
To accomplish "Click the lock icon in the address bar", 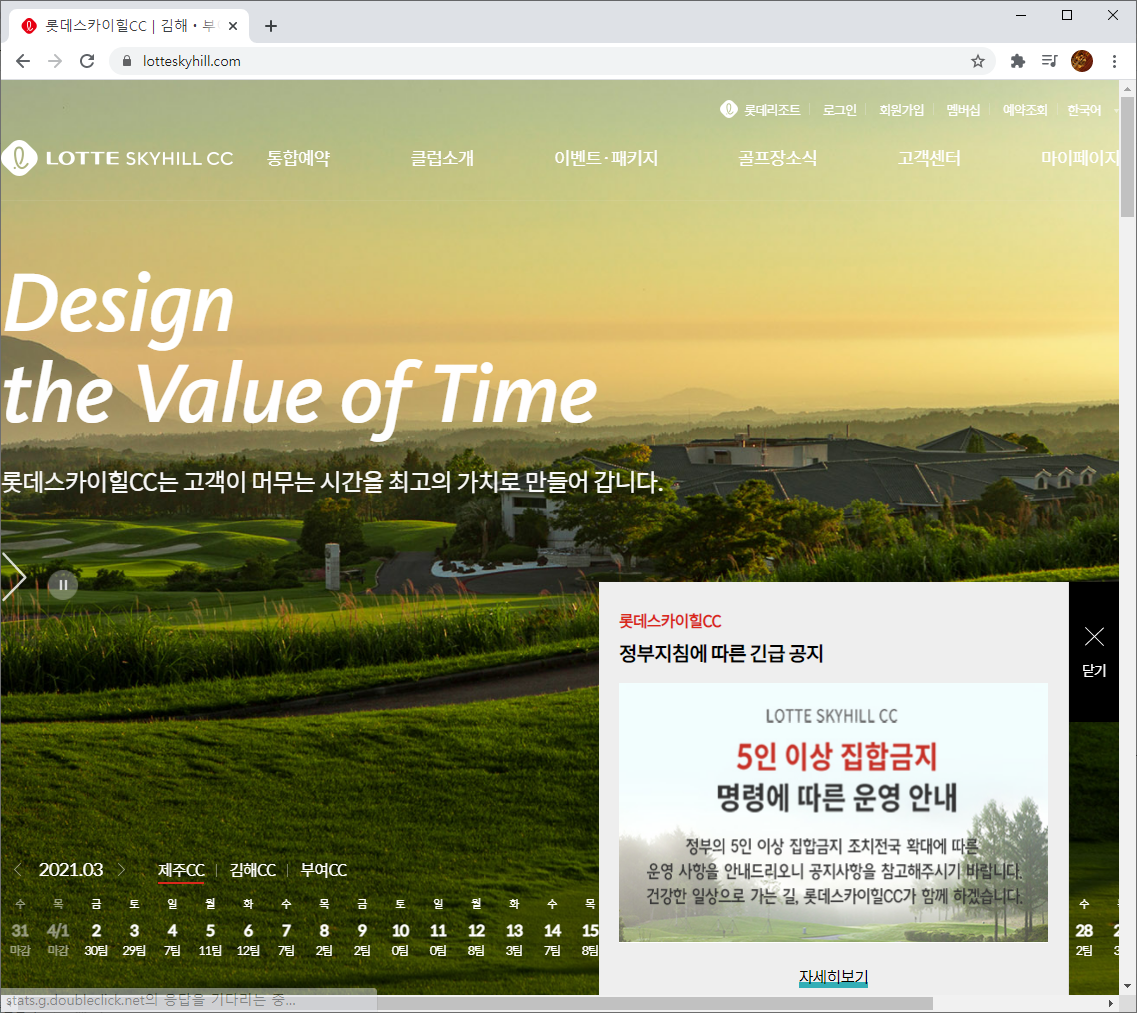I will (127, 61).
